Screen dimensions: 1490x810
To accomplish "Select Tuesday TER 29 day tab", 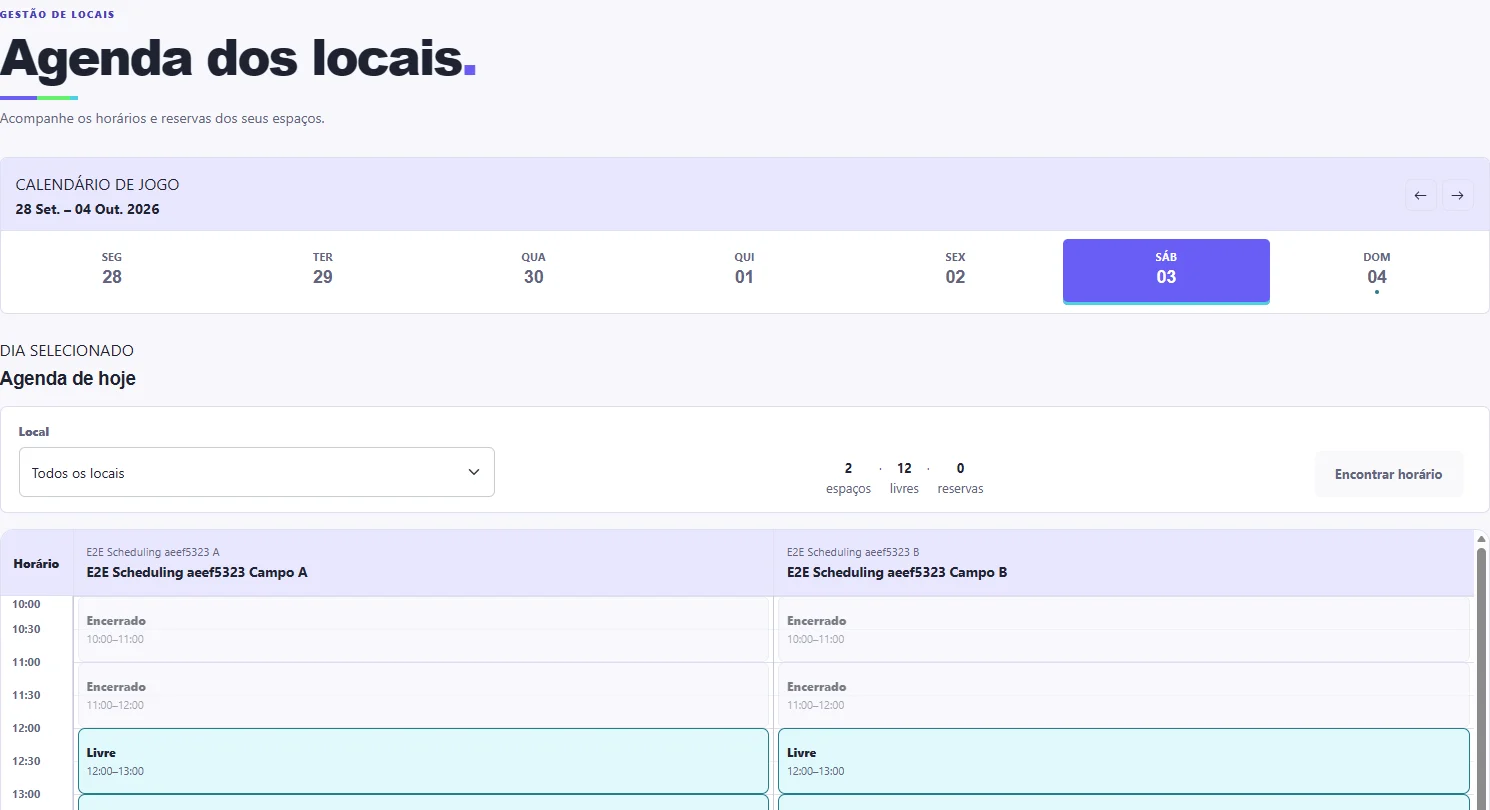I will (x=322, y=271).
